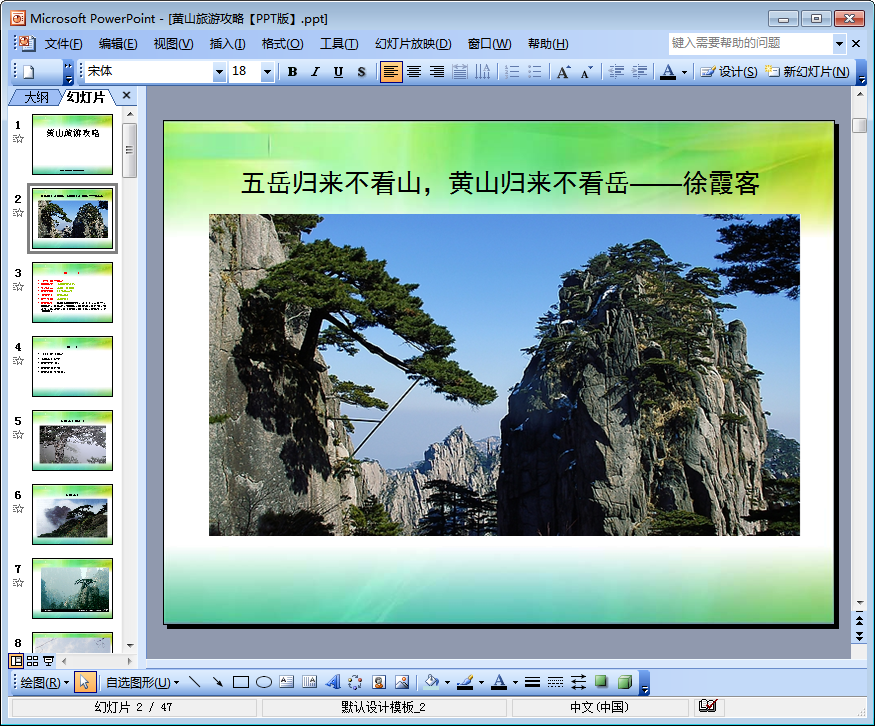Toggle Underline formatting
The height and width of the screenshot is (726, 875).
coord(338,71)
